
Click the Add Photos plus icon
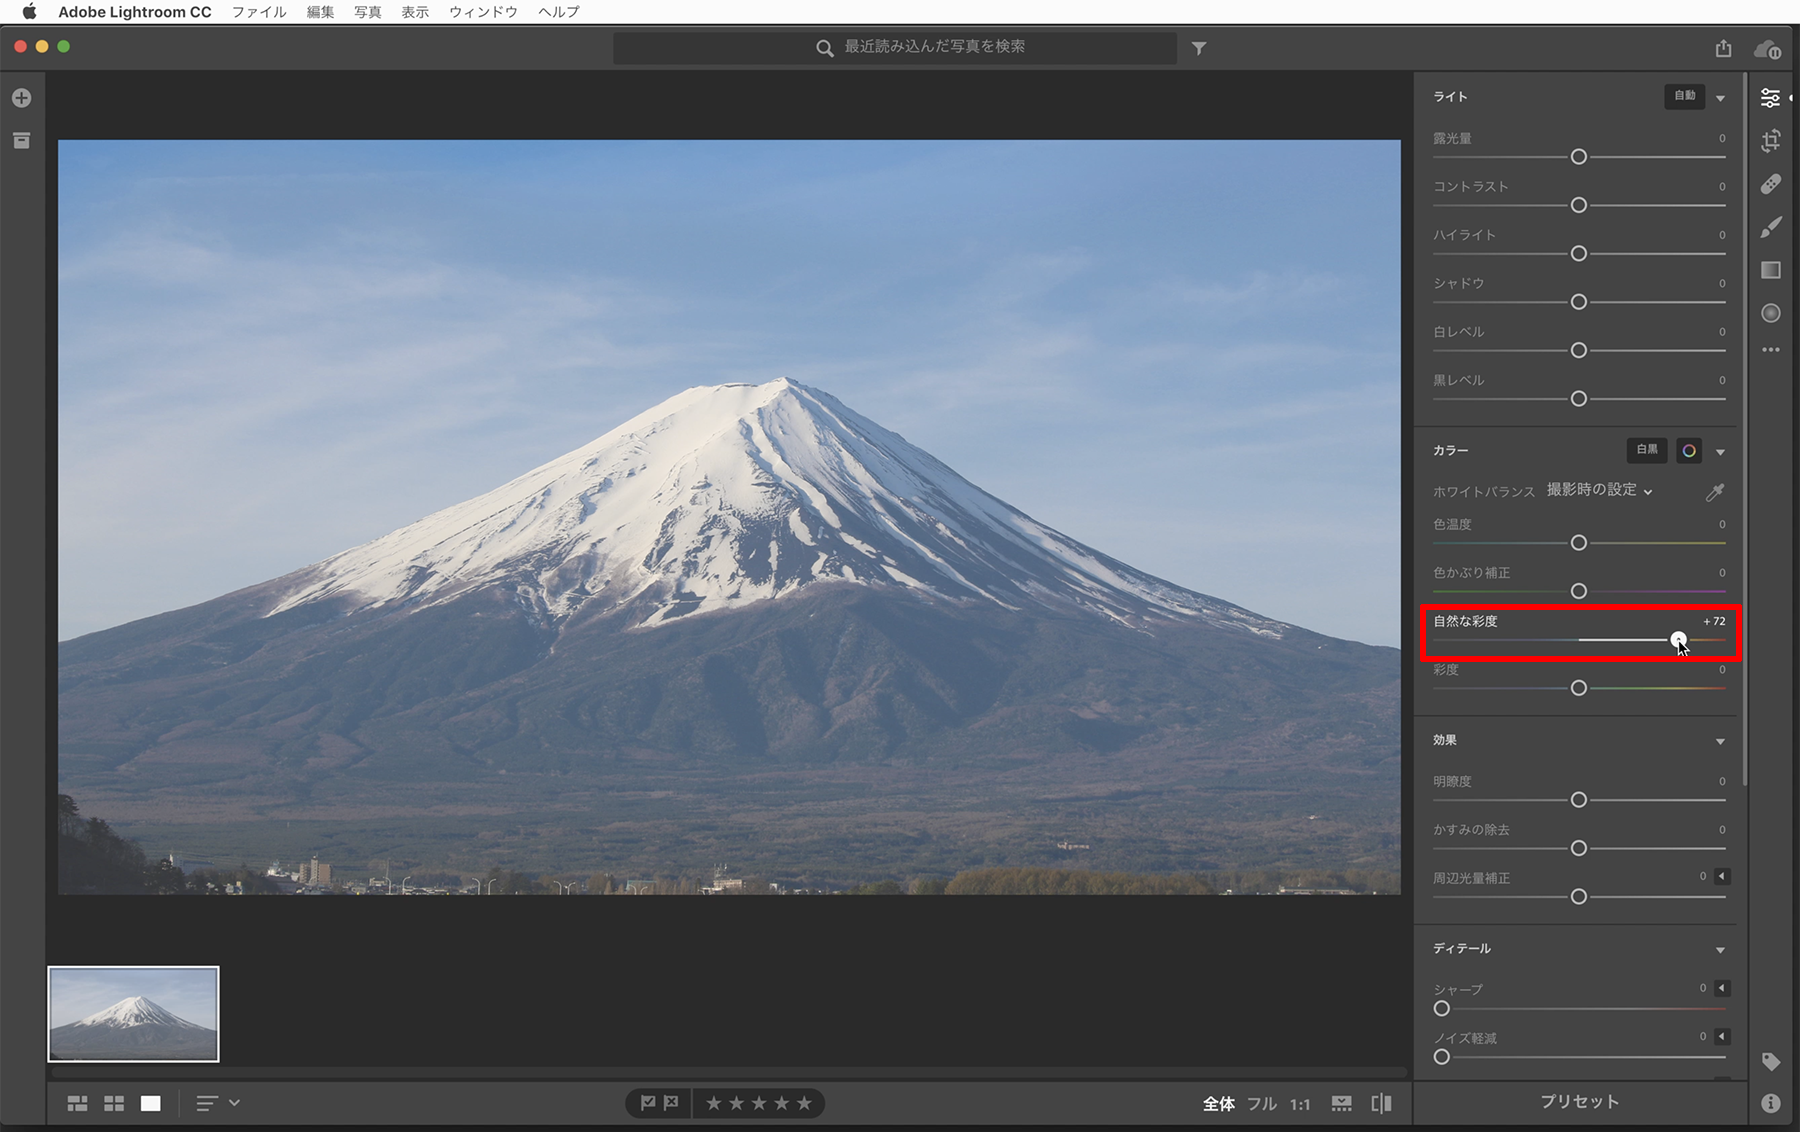[x=22, y=98]
